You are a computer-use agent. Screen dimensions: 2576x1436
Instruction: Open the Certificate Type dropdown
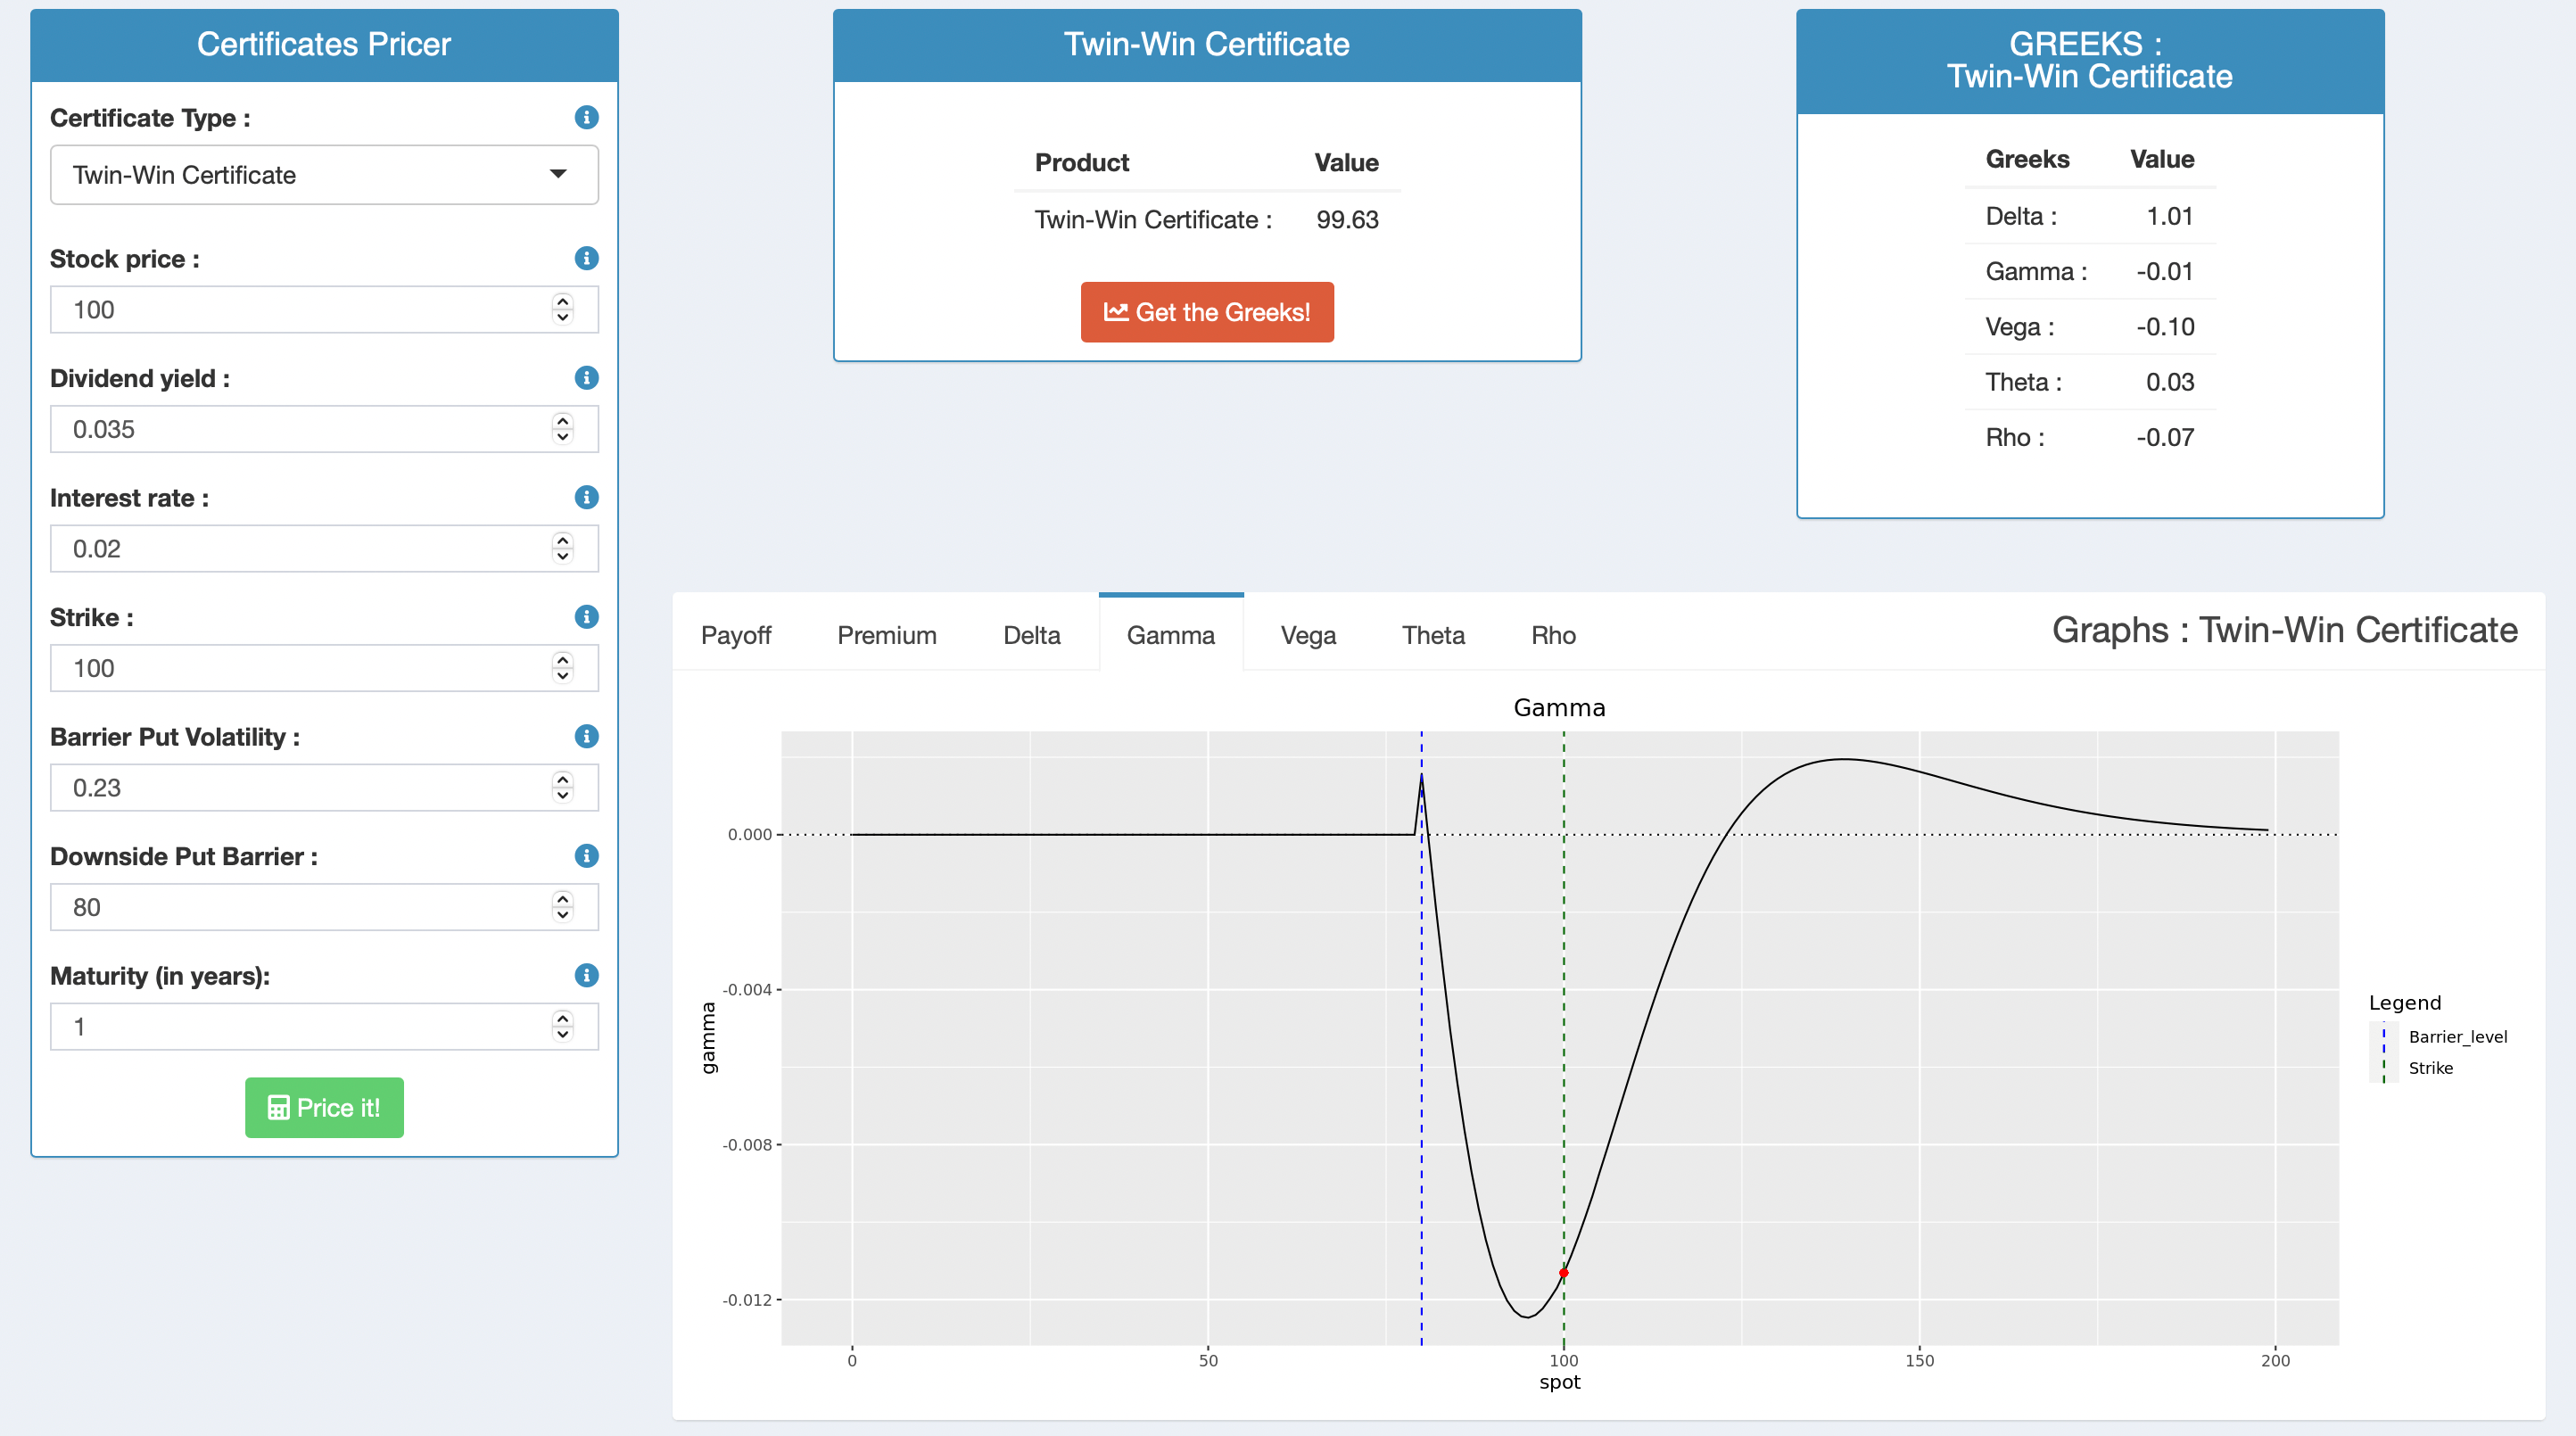click(324, 175)
